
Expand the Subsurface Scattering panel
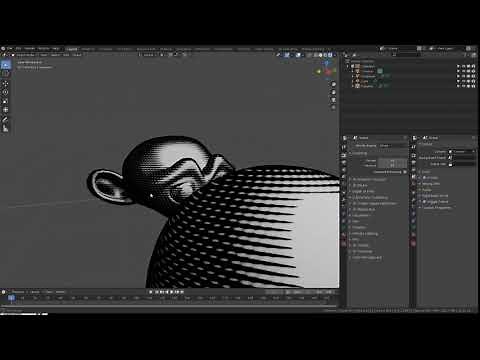click(368, 198)
